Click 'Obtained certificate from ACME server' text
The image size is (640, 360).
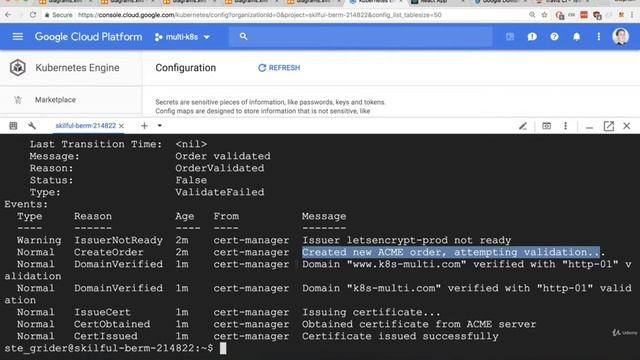coord(419,324)
